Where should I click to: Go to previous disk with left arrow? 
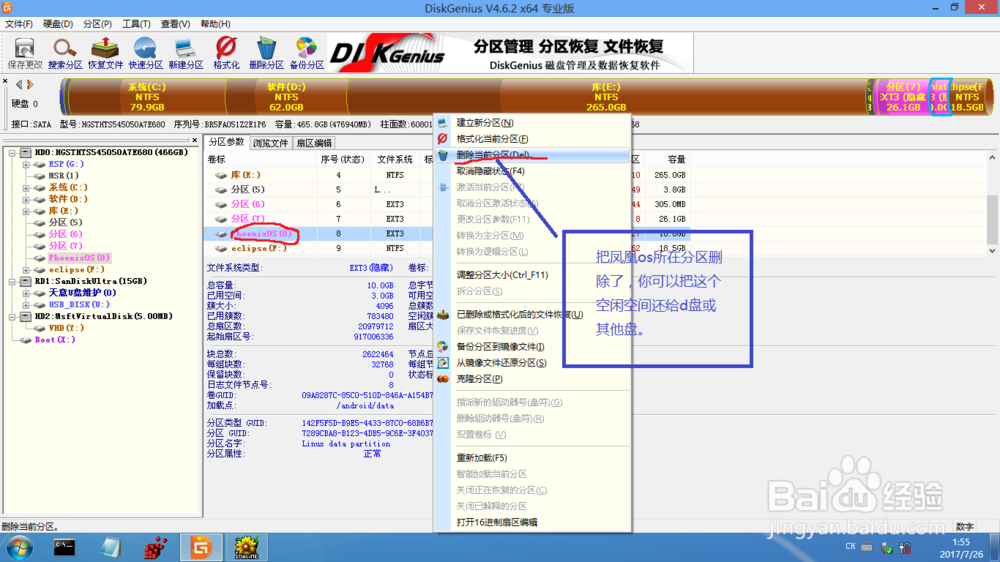tap(18, 84)
